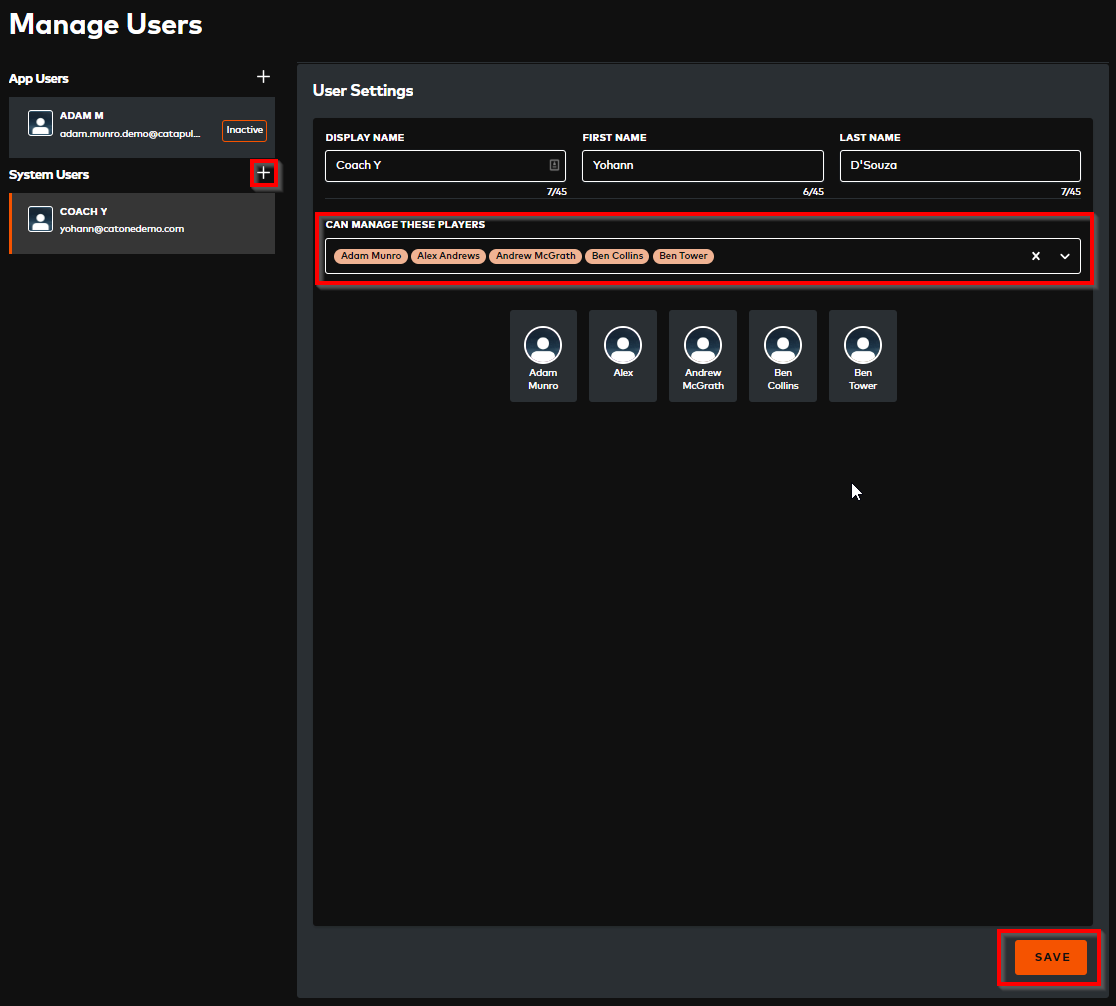Click the Can Manage These Players label
The height and width of the screenshot is (1006, 1116).
[405, 224]
